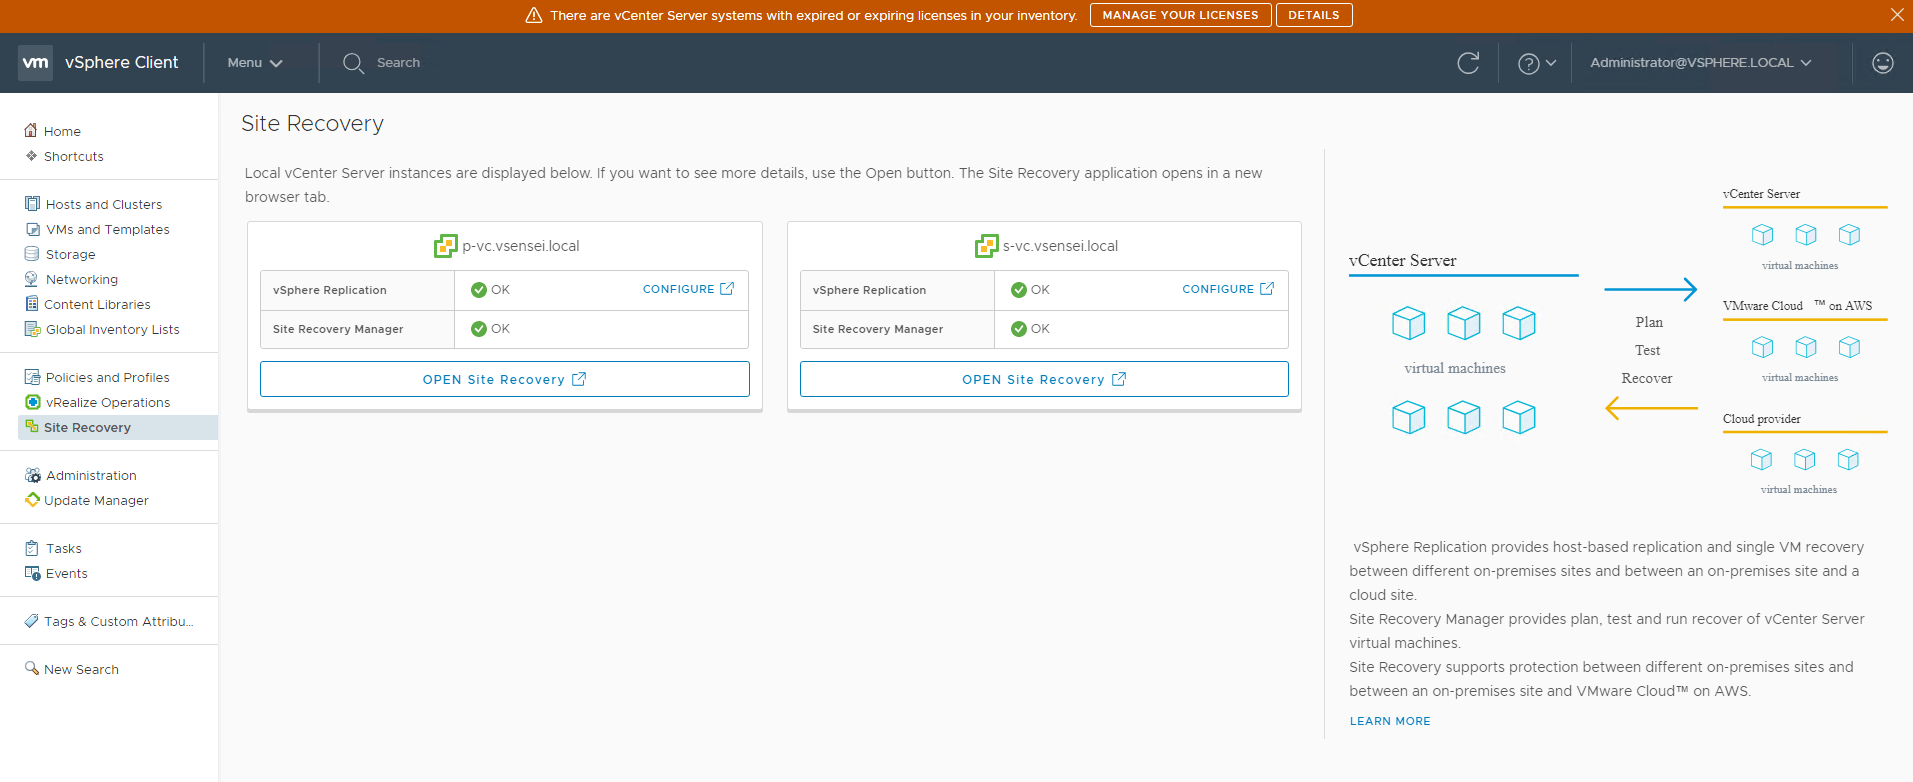The height and width of the screenshot is (782, 1913).
Task: Click the Update Manager icon
Action: coord(32,500)
